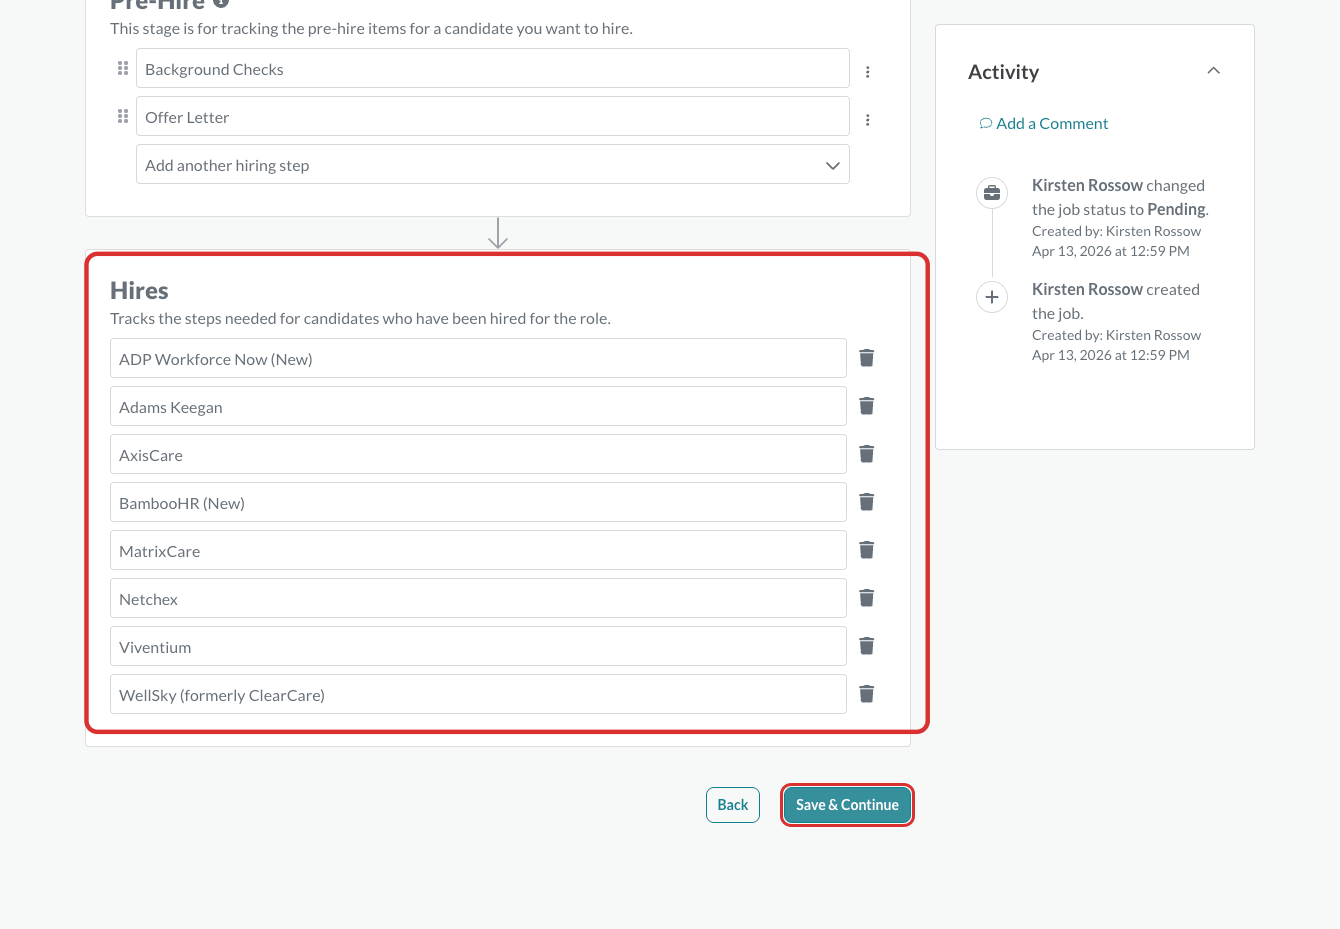
Task: Select the ADP Workforce Now (New) field
Action: tap(478, 359)
